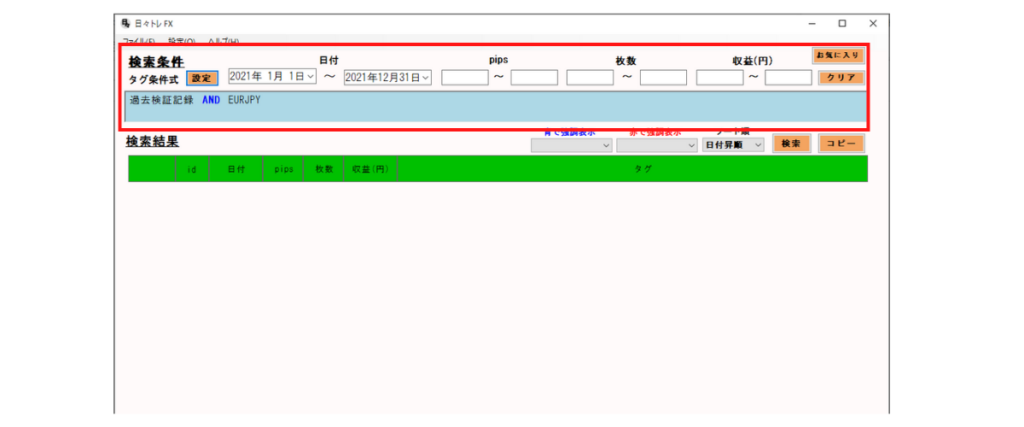Open the sort order dropdown showing 日付昇順
Viewport: 1024px width, 427px height.
(733, 145)
